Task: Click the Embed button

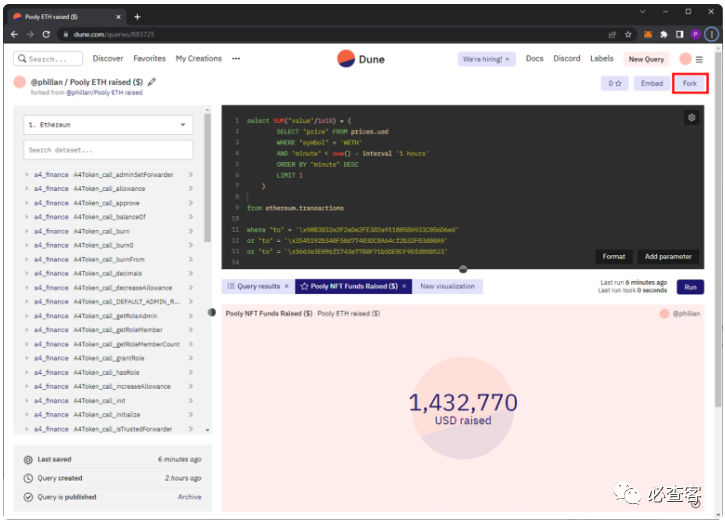Action: 651,83
